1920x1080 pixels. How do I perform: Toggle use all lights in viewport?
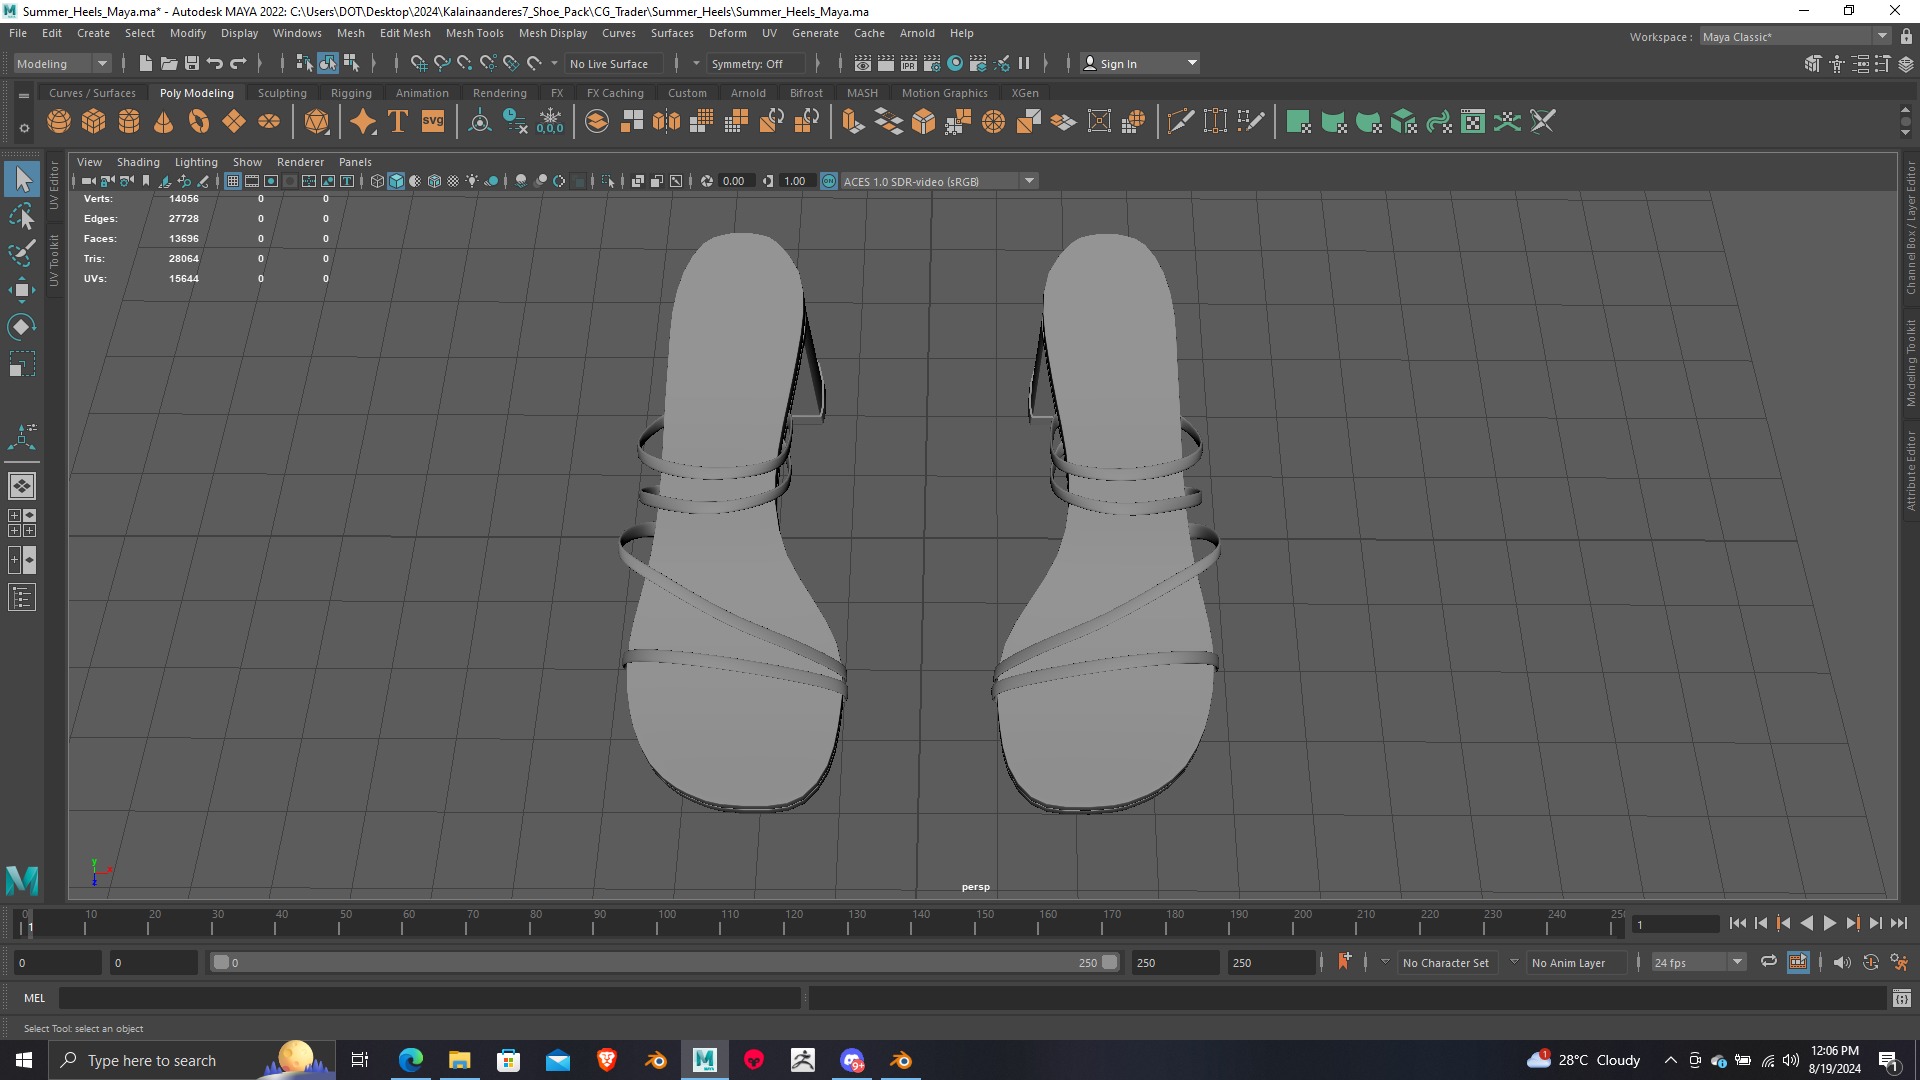click(x=472, y=181)
